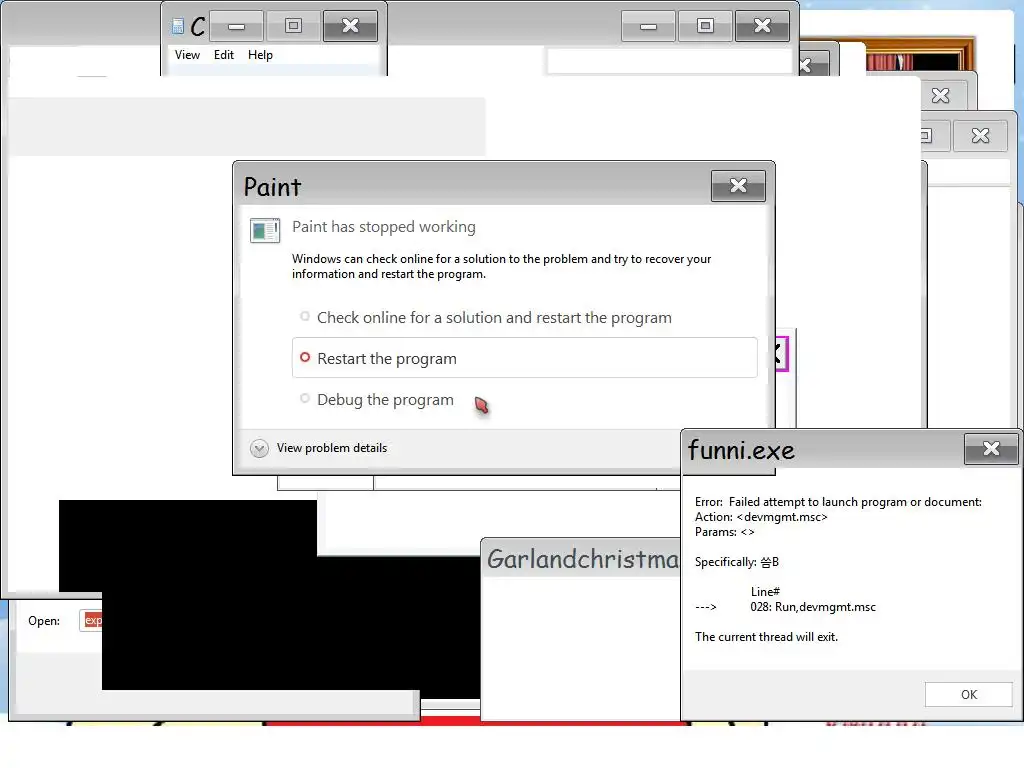Screen dimensions: 1024x768
Task: Click the Calculator title bar icon
Action: pyautogui.click(x=178, y=26)
